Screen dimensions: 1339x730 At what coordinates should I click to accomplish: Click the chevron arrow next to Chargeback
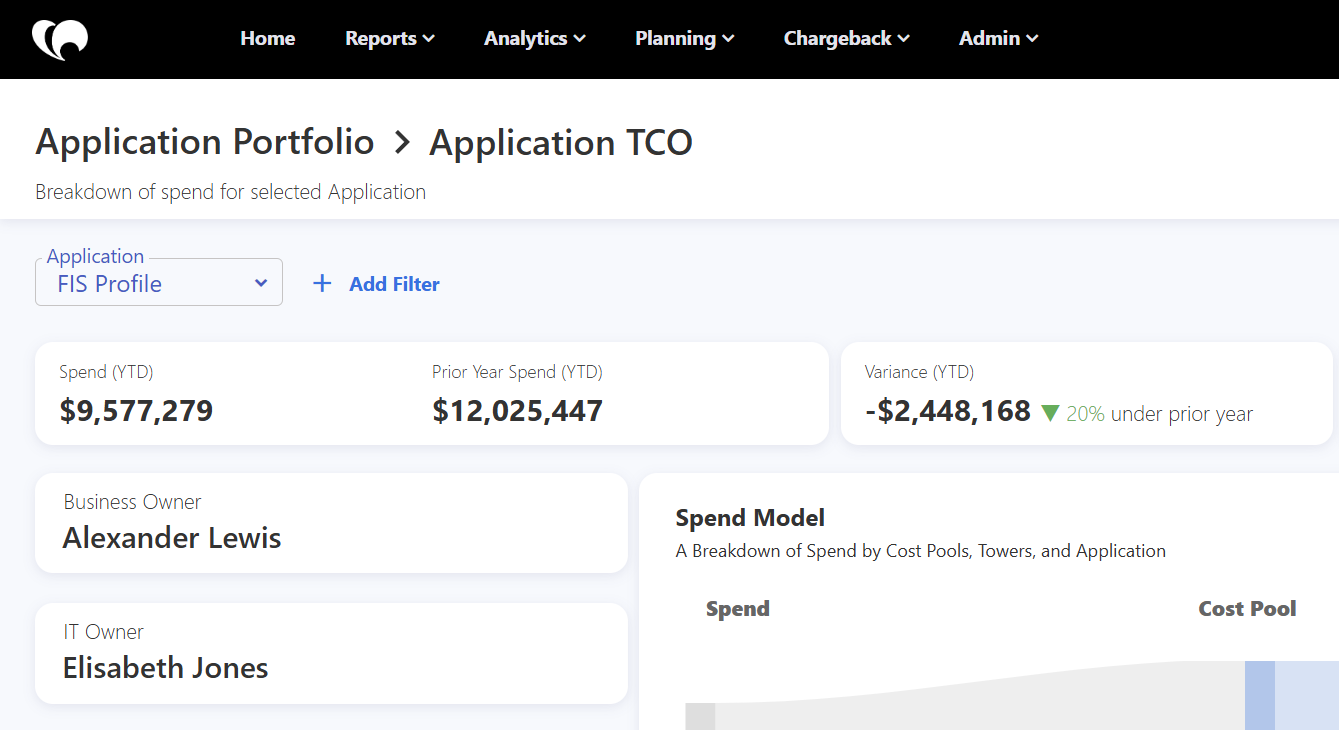point(904,39)
